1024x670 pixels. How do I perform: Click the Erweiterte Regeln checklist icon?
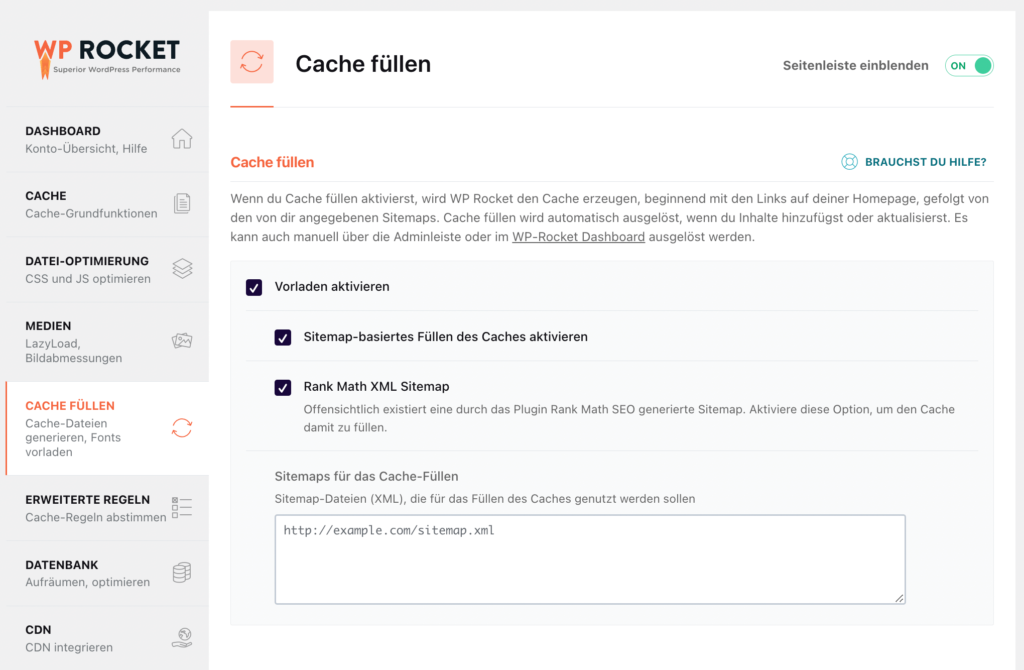point(182,507)
